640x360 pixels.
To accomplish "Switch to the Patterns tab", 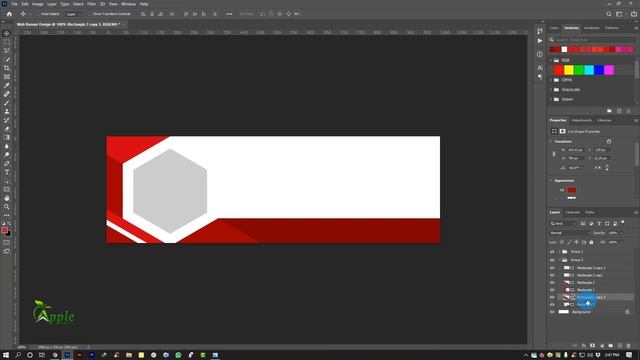I will [x=611, y=28].
